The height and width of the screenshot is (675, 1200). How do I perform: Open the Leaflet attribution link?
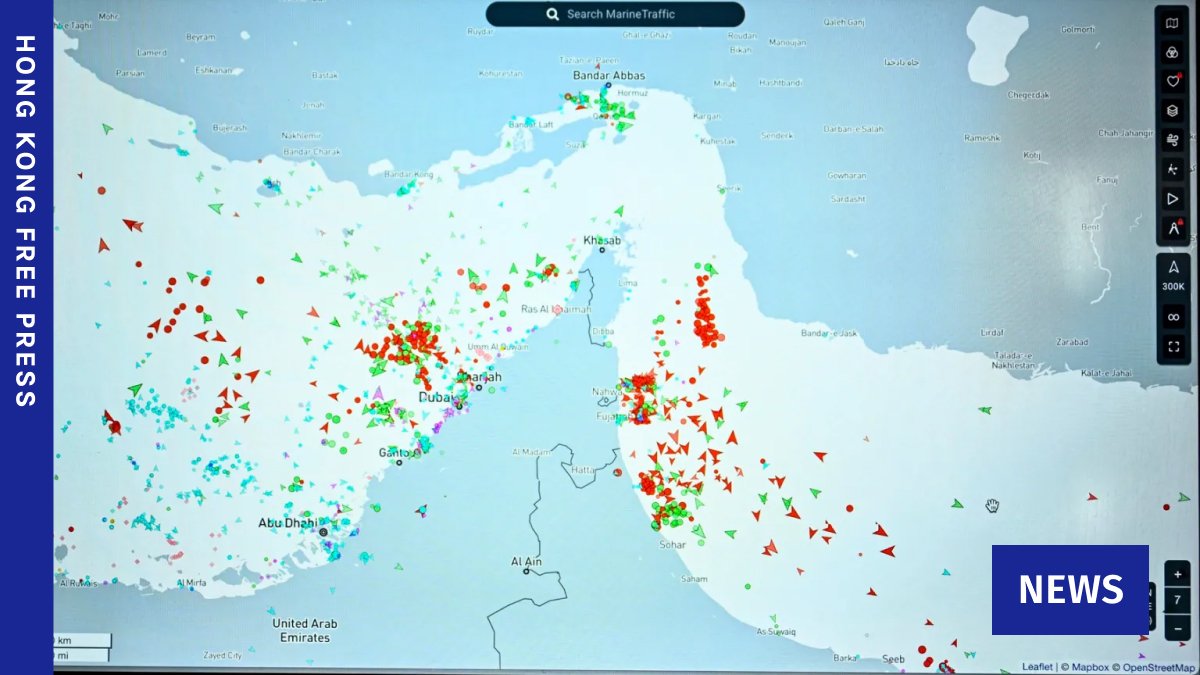point(1037,667)
